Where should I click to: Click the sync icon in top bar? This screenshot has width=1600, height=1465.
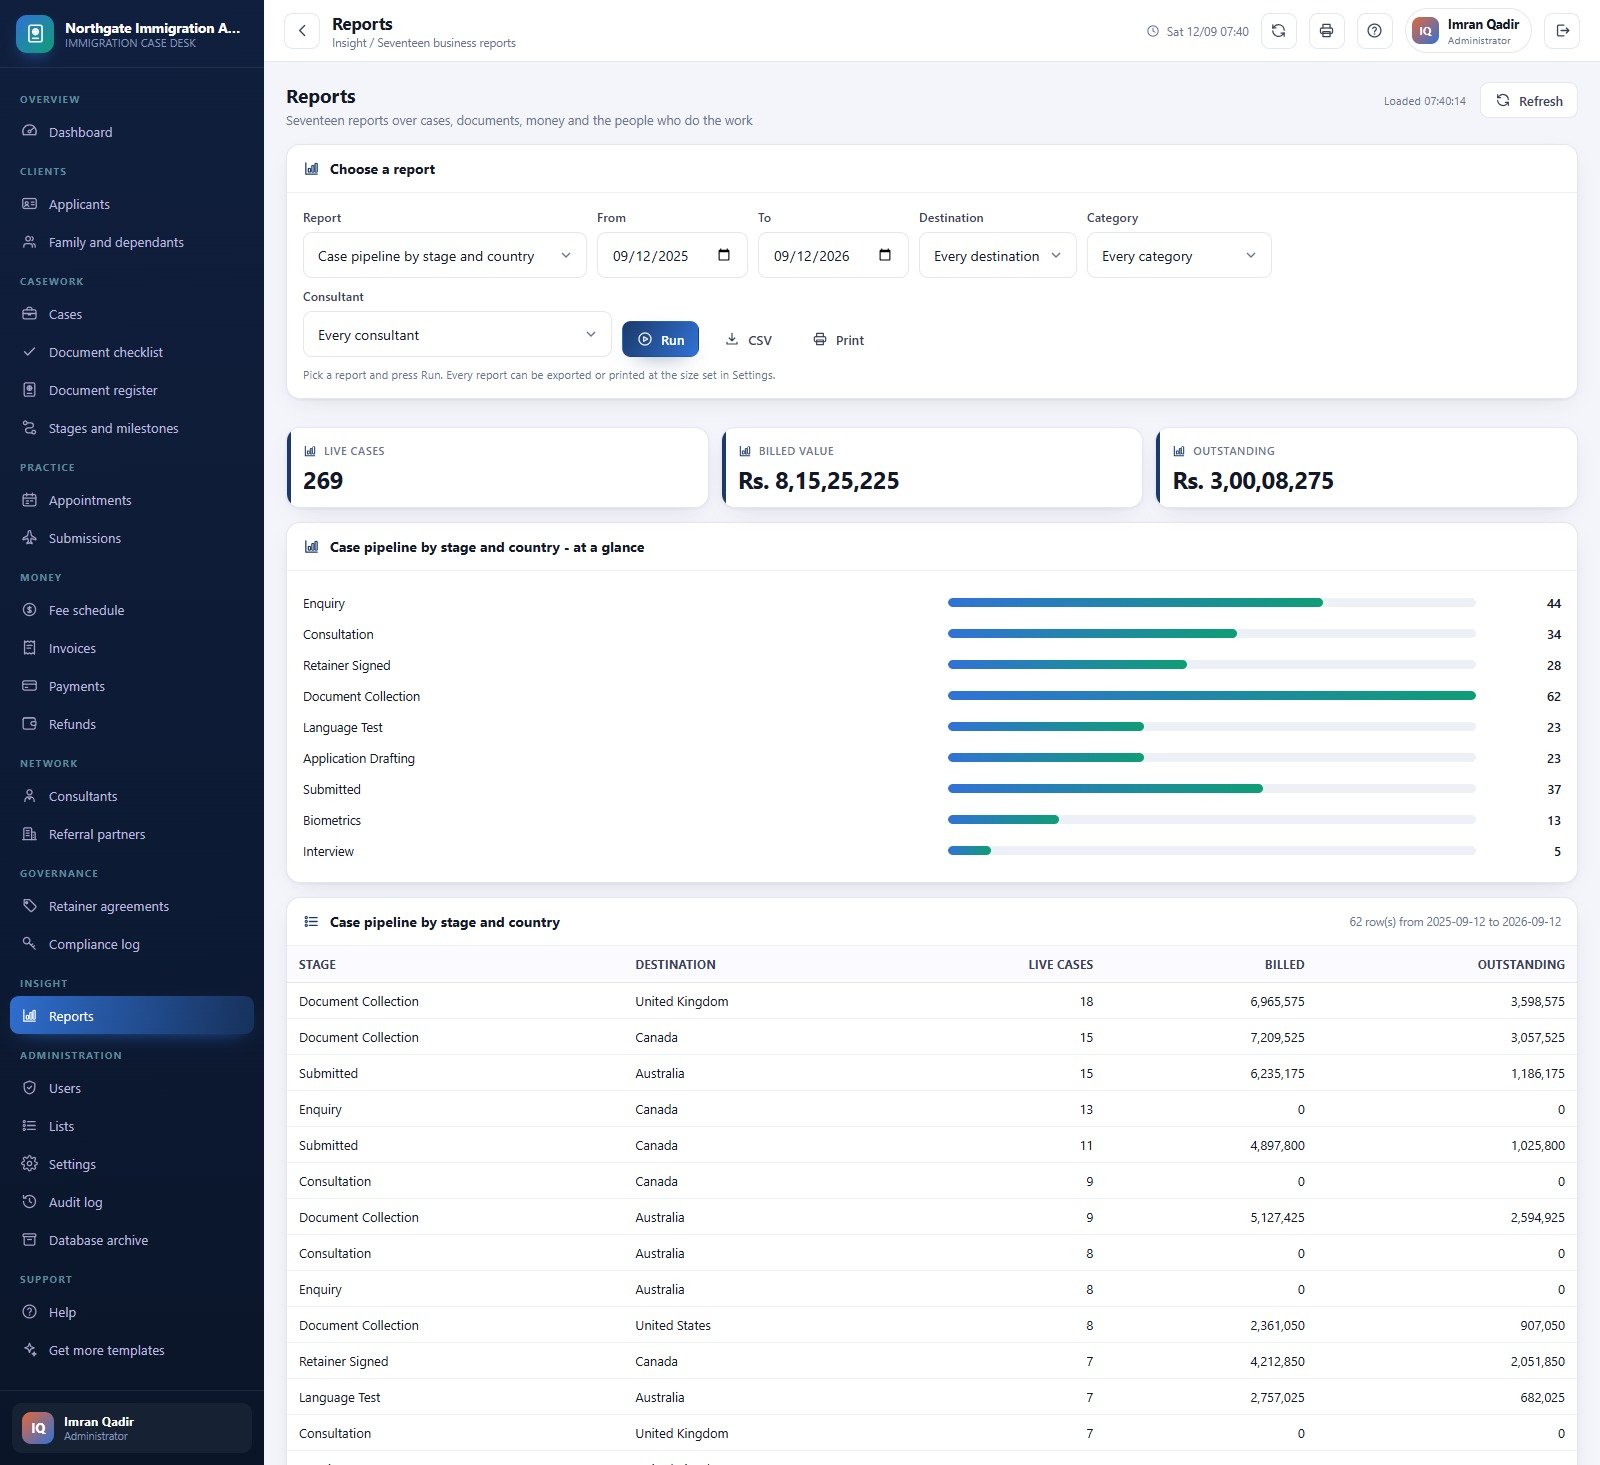(1278, 31)
